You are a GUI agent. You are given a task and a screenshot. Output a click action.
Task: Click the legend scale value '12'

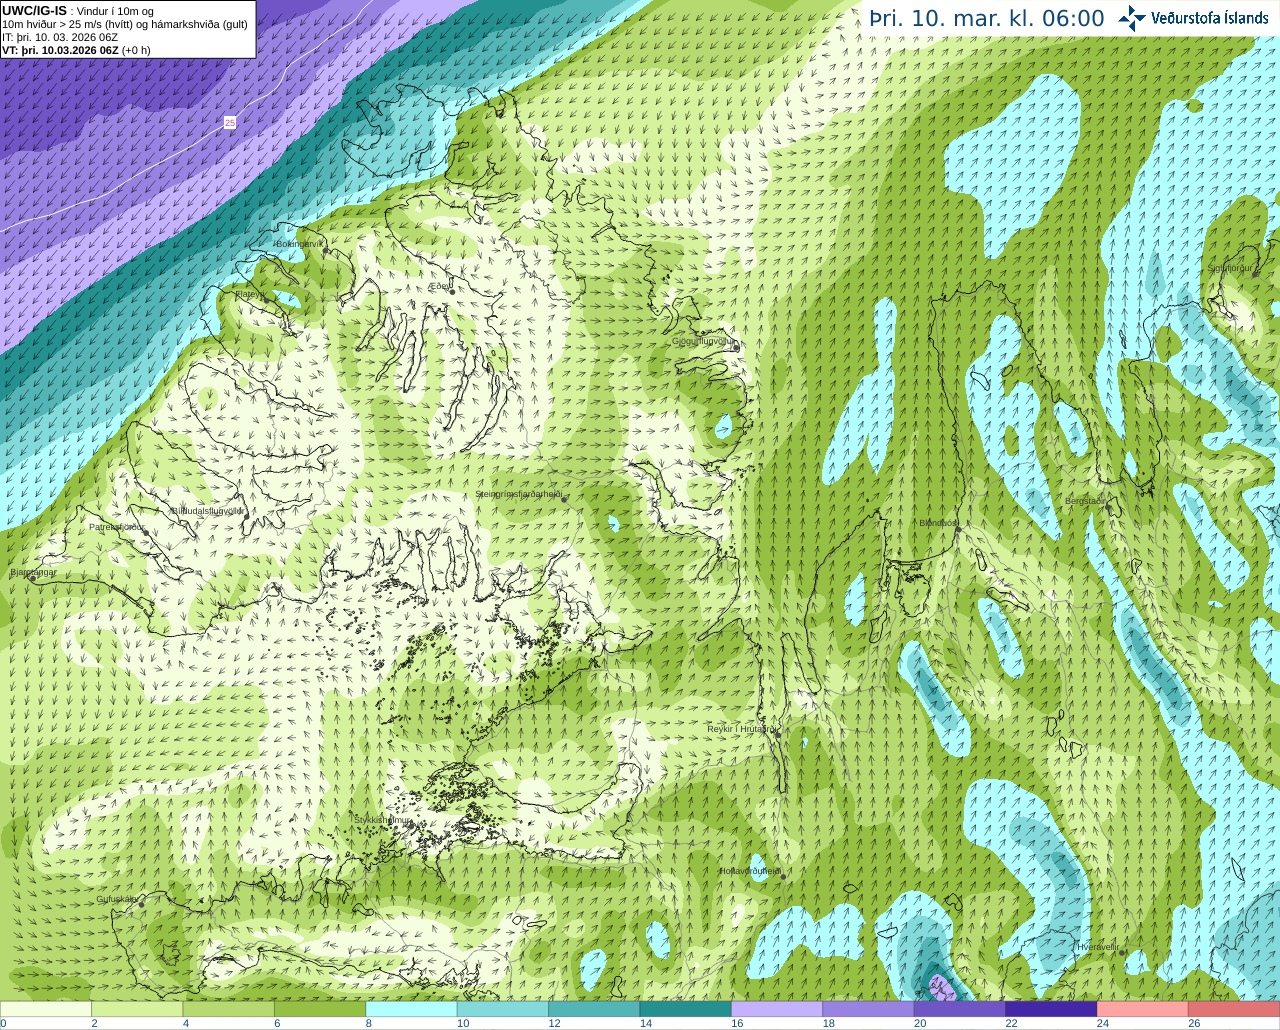coord(554,1023)
